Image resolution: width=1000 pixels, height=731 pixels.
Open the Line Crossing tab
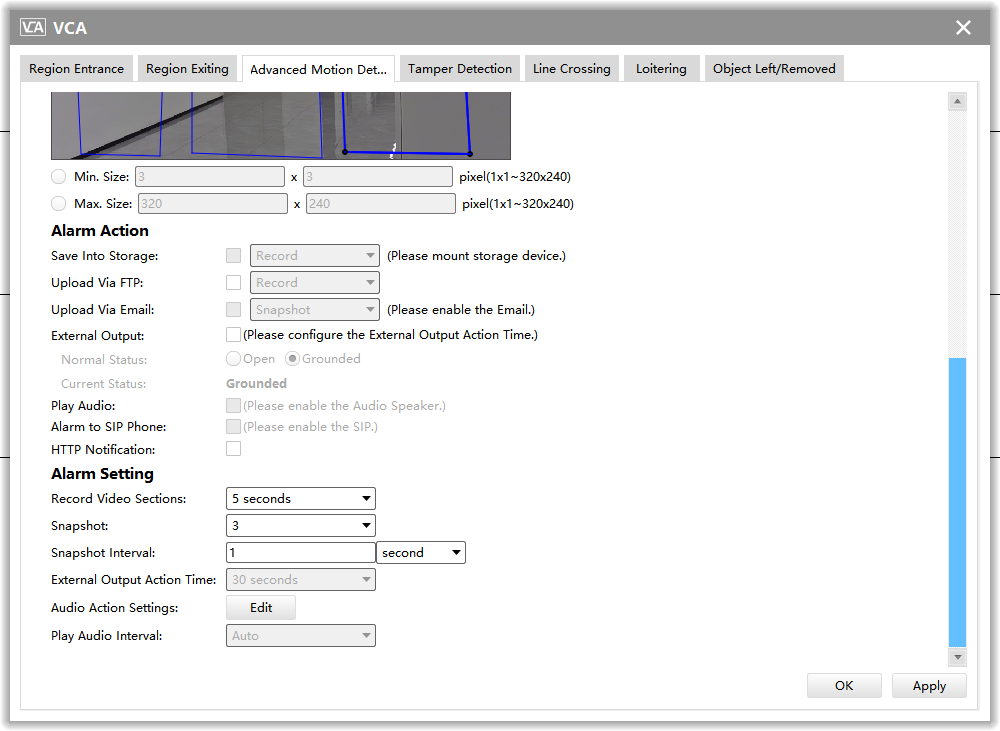(571, 68)
